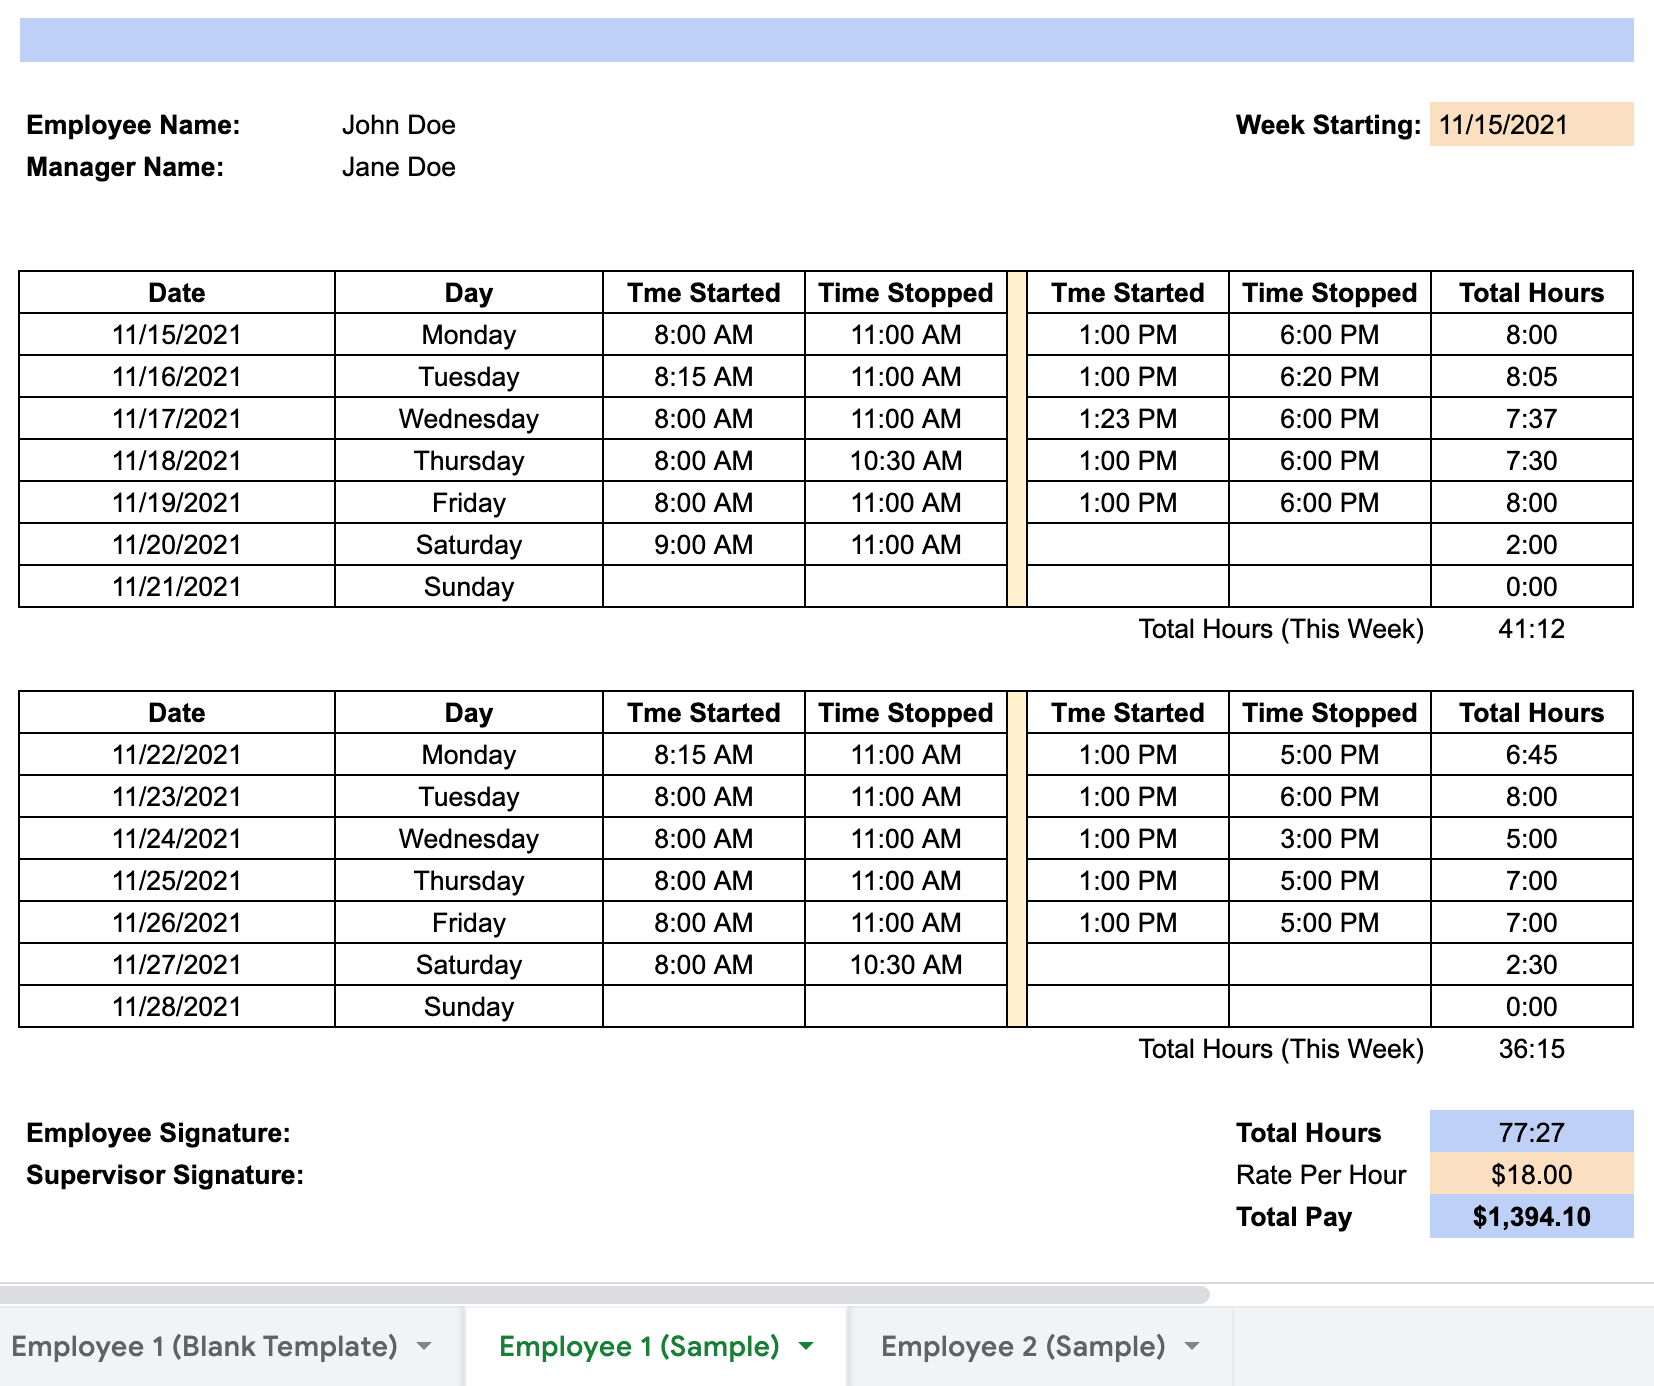Select the Week Starting date 11/15/2021
The width and height of the screenshot is (1654, 1386).
coord(1532,125)
